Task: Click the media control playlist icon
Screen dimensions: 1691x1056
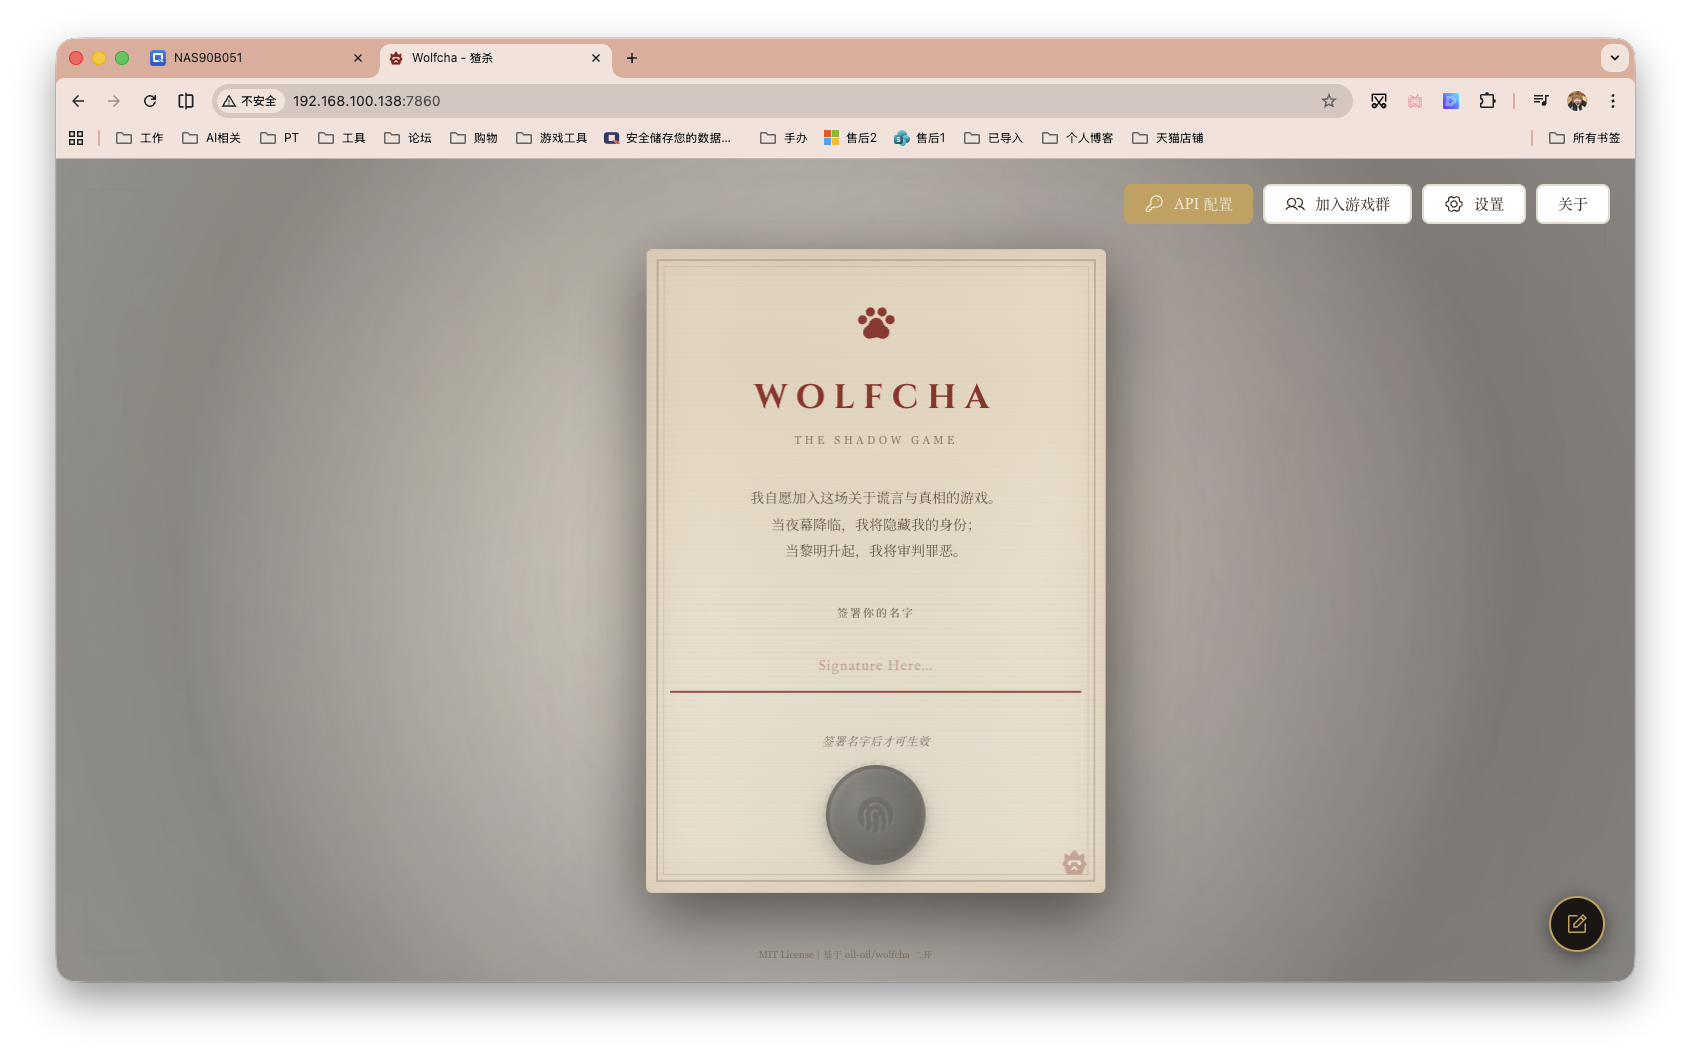Action: pyautogui.click(x=1540, y=101)
